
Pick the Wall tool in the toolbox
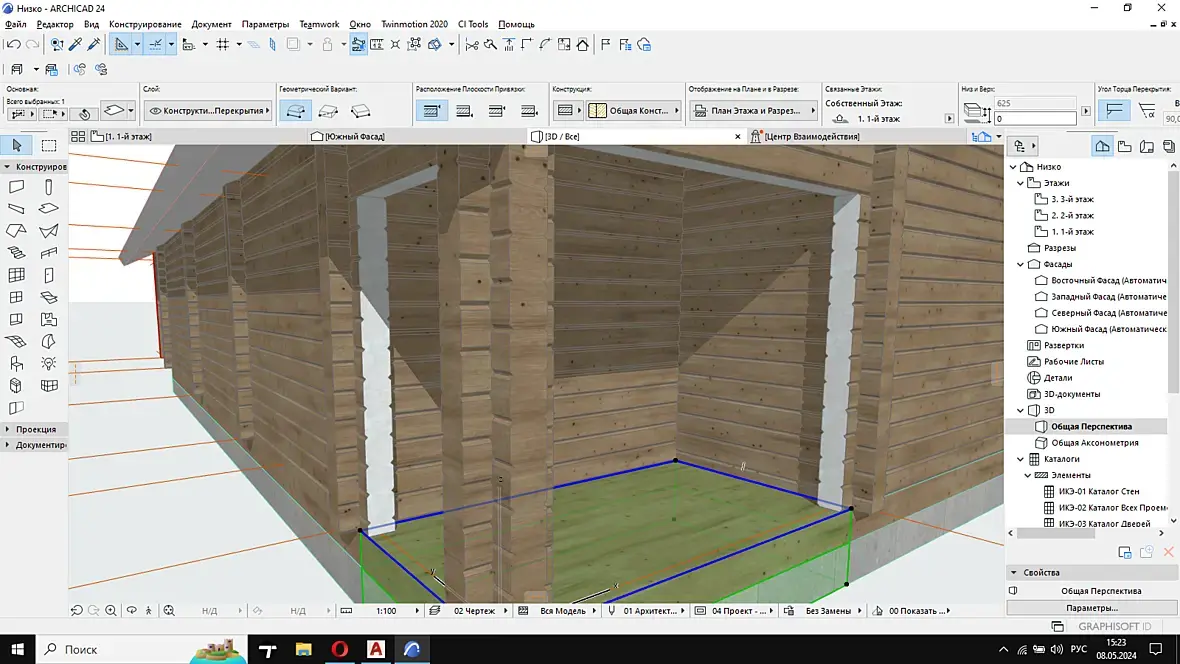[17, 187]
